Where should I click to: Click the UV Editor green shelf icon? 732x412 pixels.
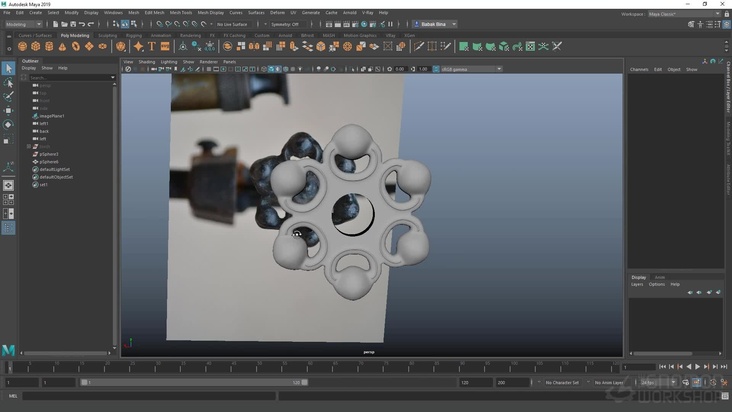[x=530, y=46]
